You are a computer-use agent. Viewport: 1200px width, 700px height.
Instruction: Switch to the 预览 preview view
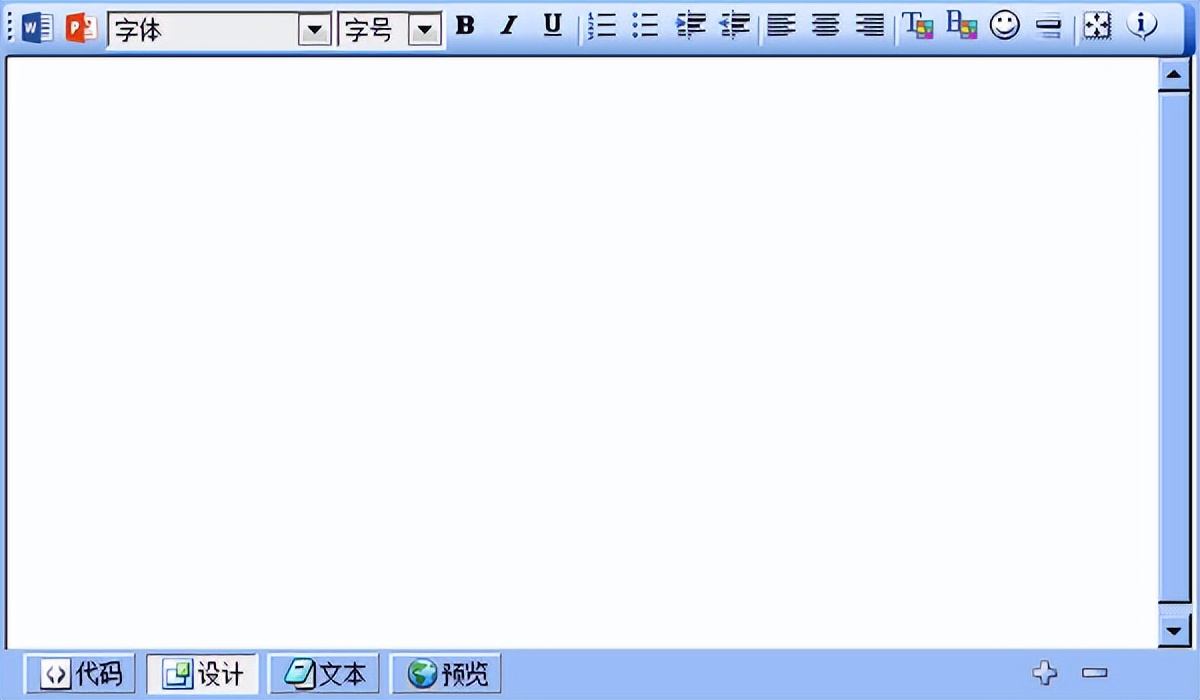(446, 675)
